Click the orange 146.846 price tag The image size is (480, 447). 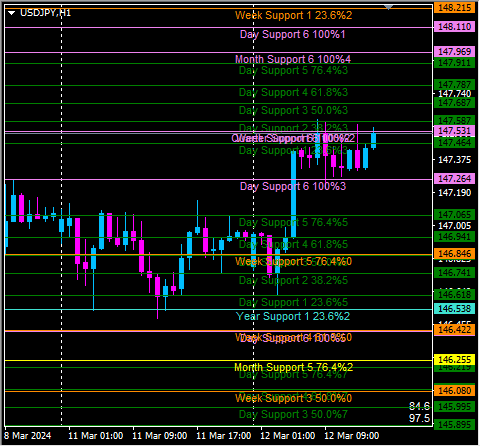455,254
